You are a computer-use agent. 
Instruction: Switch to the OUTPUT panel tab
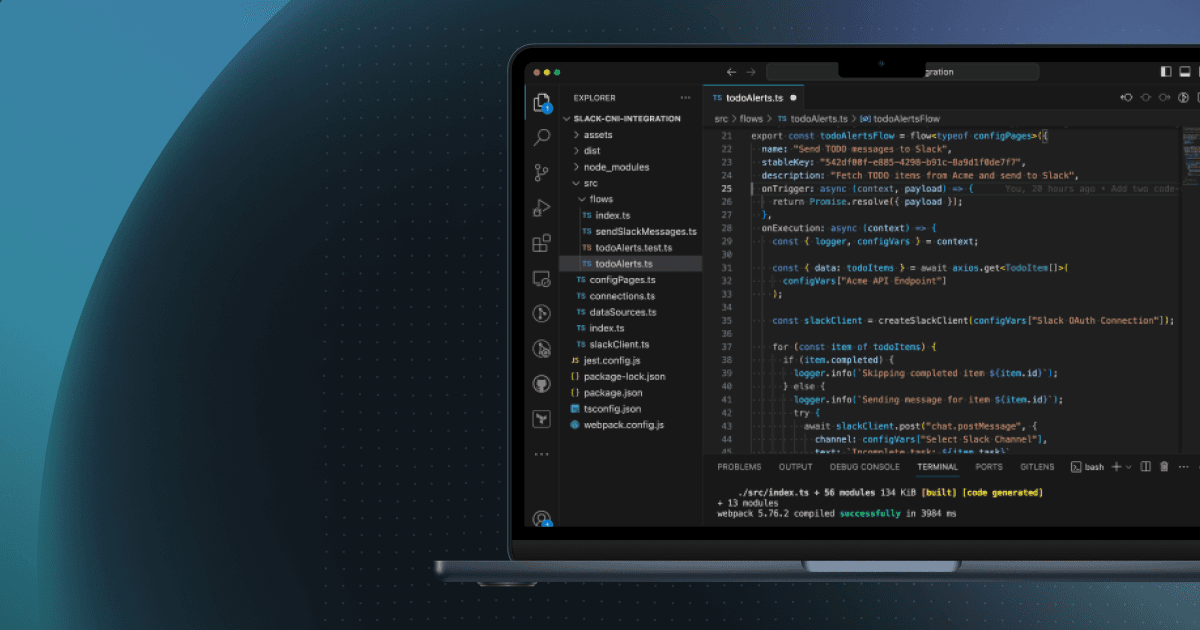[796, 467]
